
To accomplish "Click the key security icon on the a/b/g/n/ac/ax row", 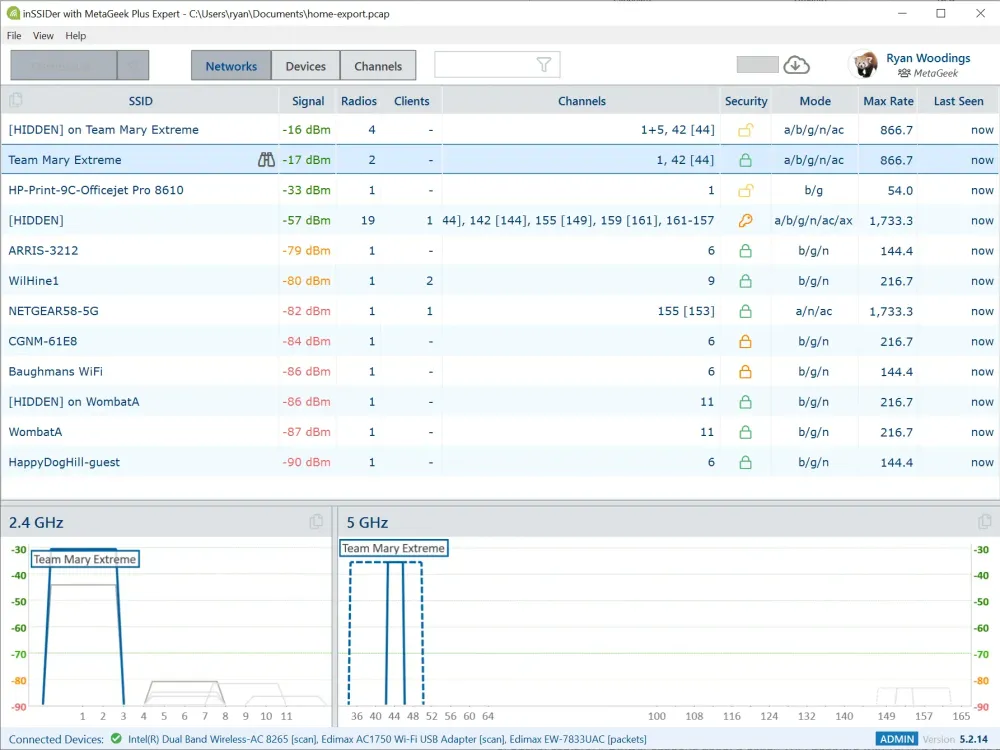I will pos(746,220).
